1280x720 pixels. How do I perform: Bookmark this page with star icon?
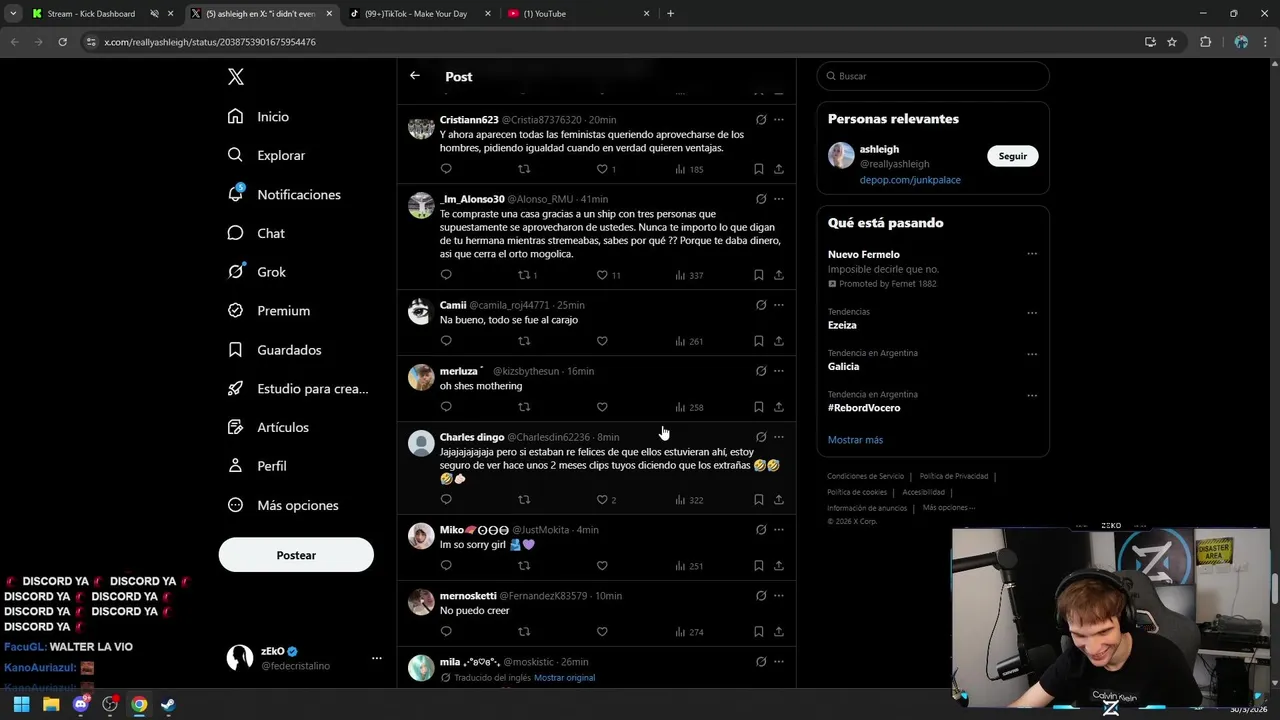[1172, 42]
